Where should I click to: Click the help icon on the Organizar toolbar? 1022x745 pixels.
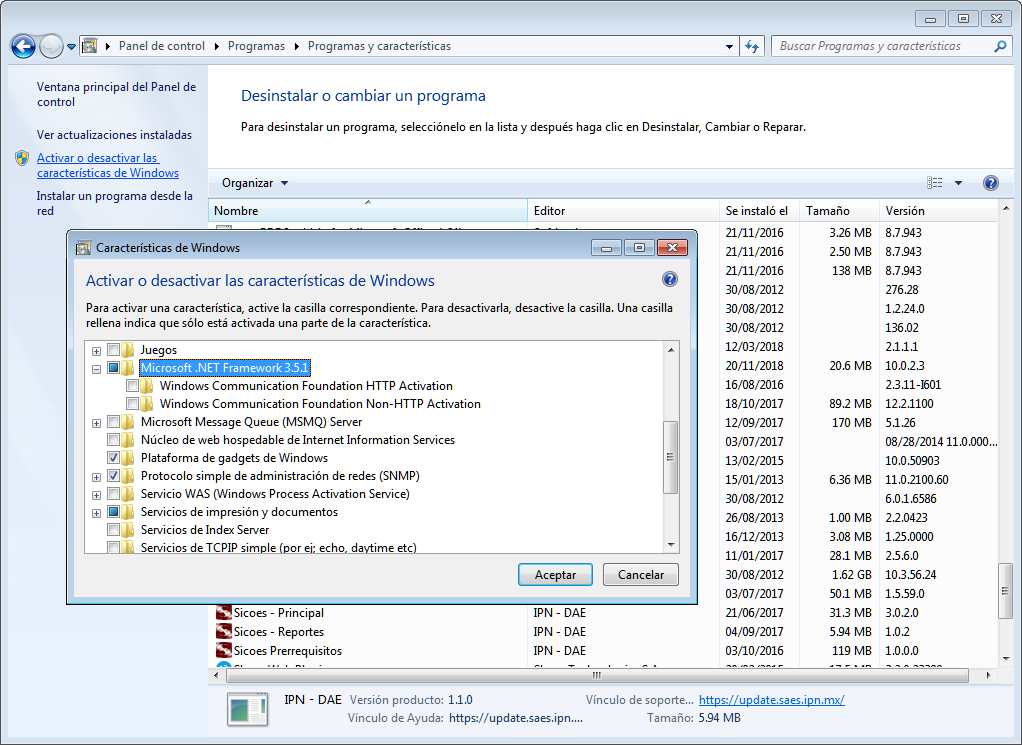pyautogui.click(x=990, y=183)
